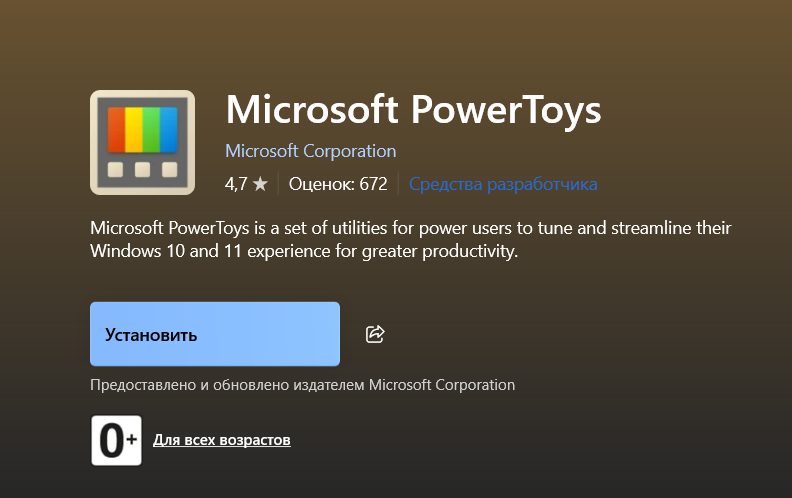Viewport: 792px width, 498px height.
Task: Click the rightmost small square in the PowerToys logo
Action: (x=170, y=169)
